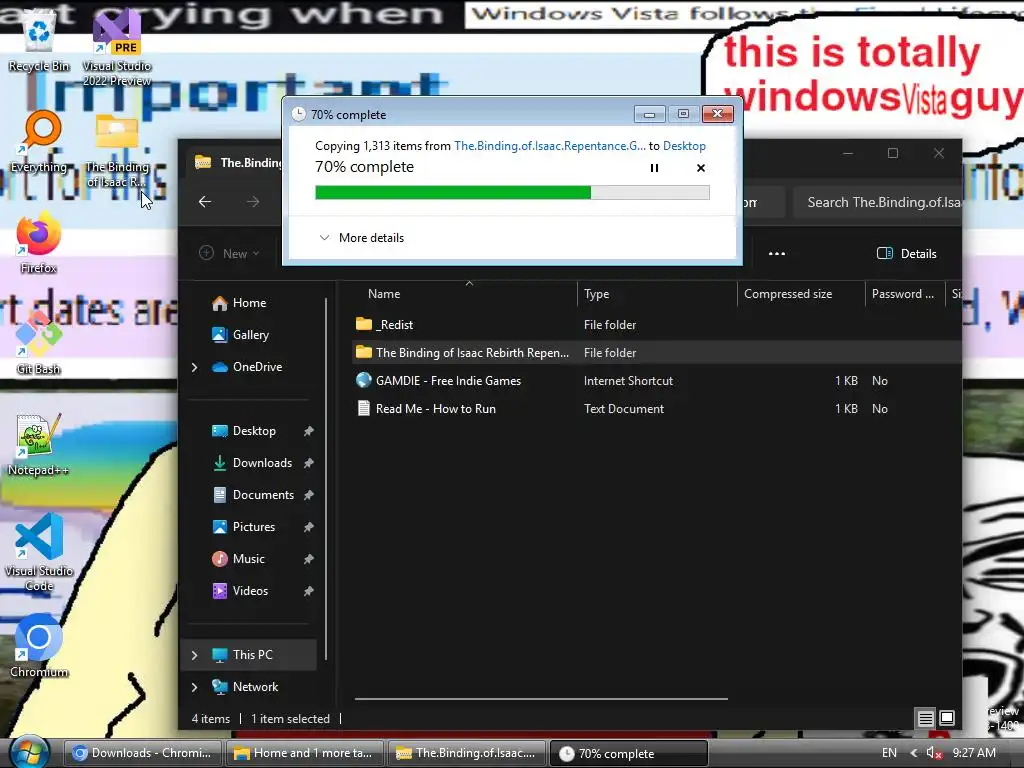Cancel the copy with the X button

point(701,168)
